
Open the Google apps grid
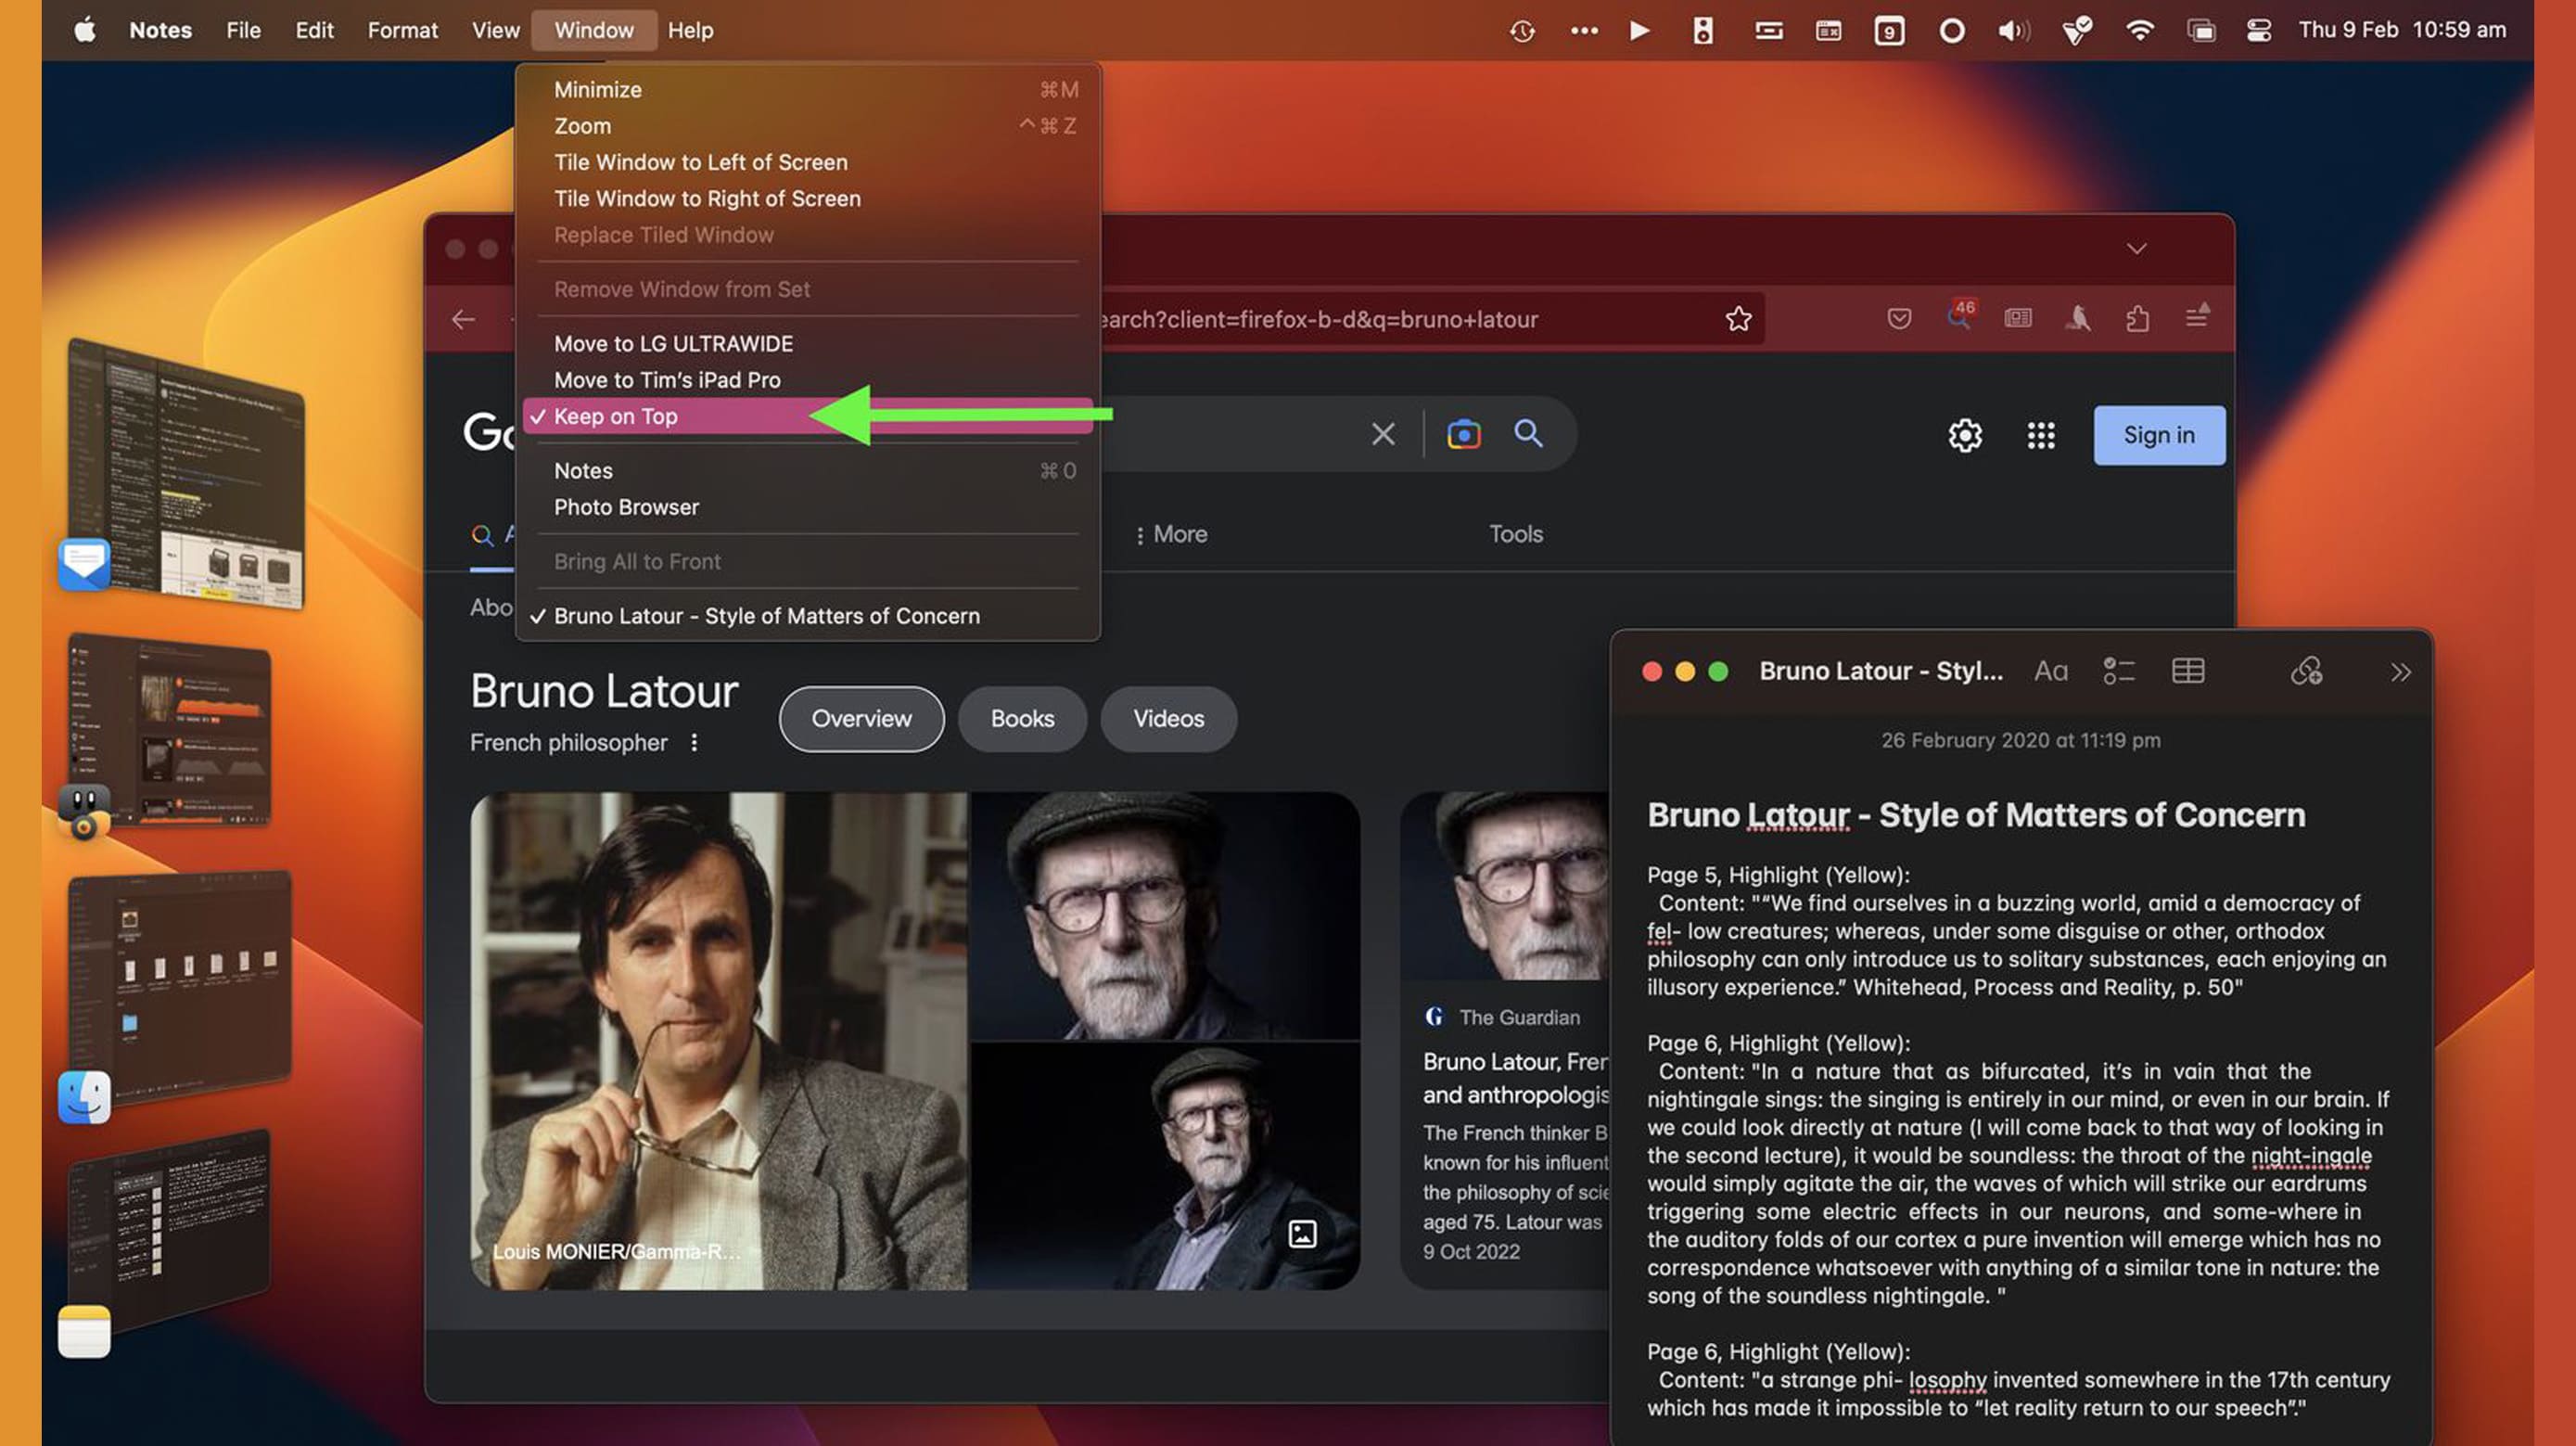point(2041,435)
